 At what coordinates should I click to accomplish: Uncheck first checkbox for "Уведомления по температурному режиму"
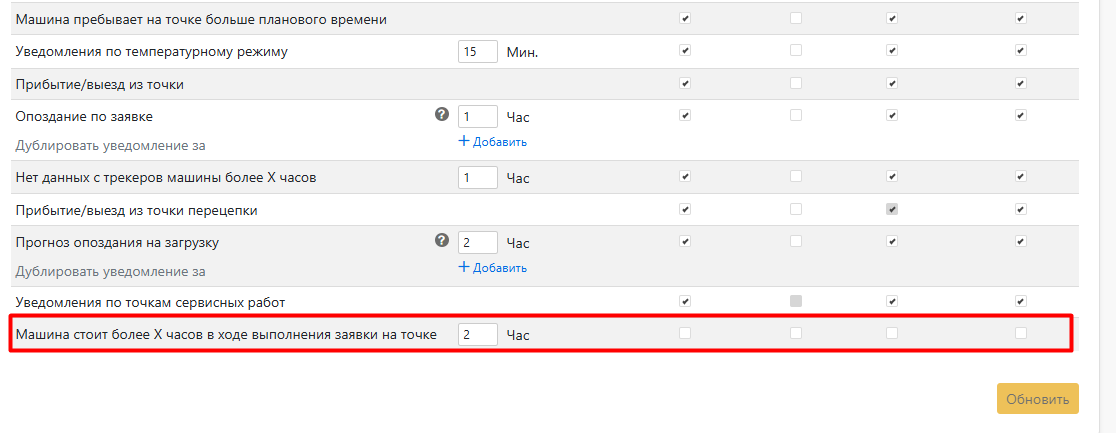685,50
